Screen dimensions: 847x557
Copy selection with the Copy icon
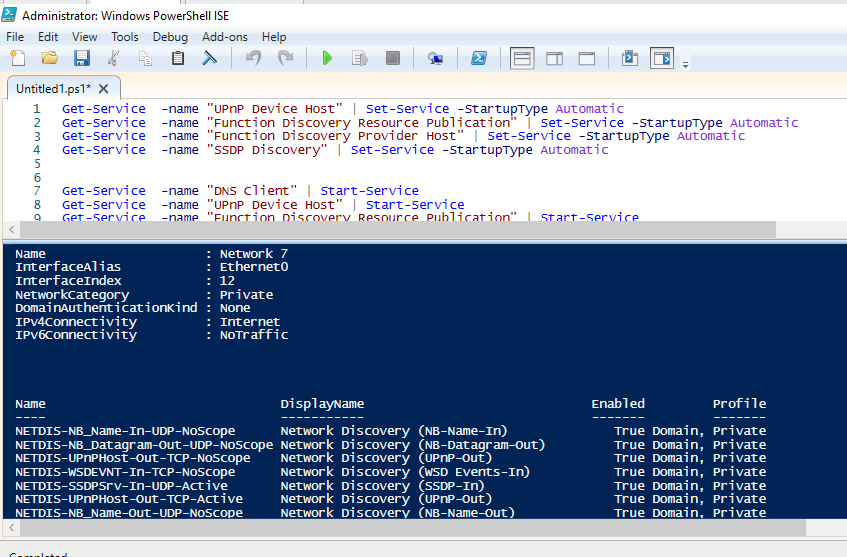tap(145, 58)
